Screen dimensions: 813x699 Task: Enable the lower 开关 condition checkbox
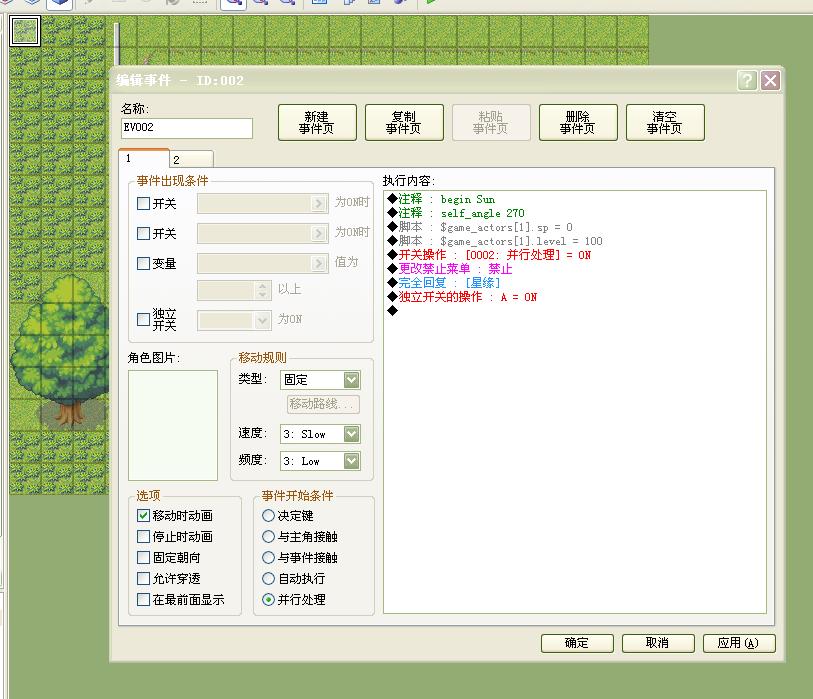point(144,234)
